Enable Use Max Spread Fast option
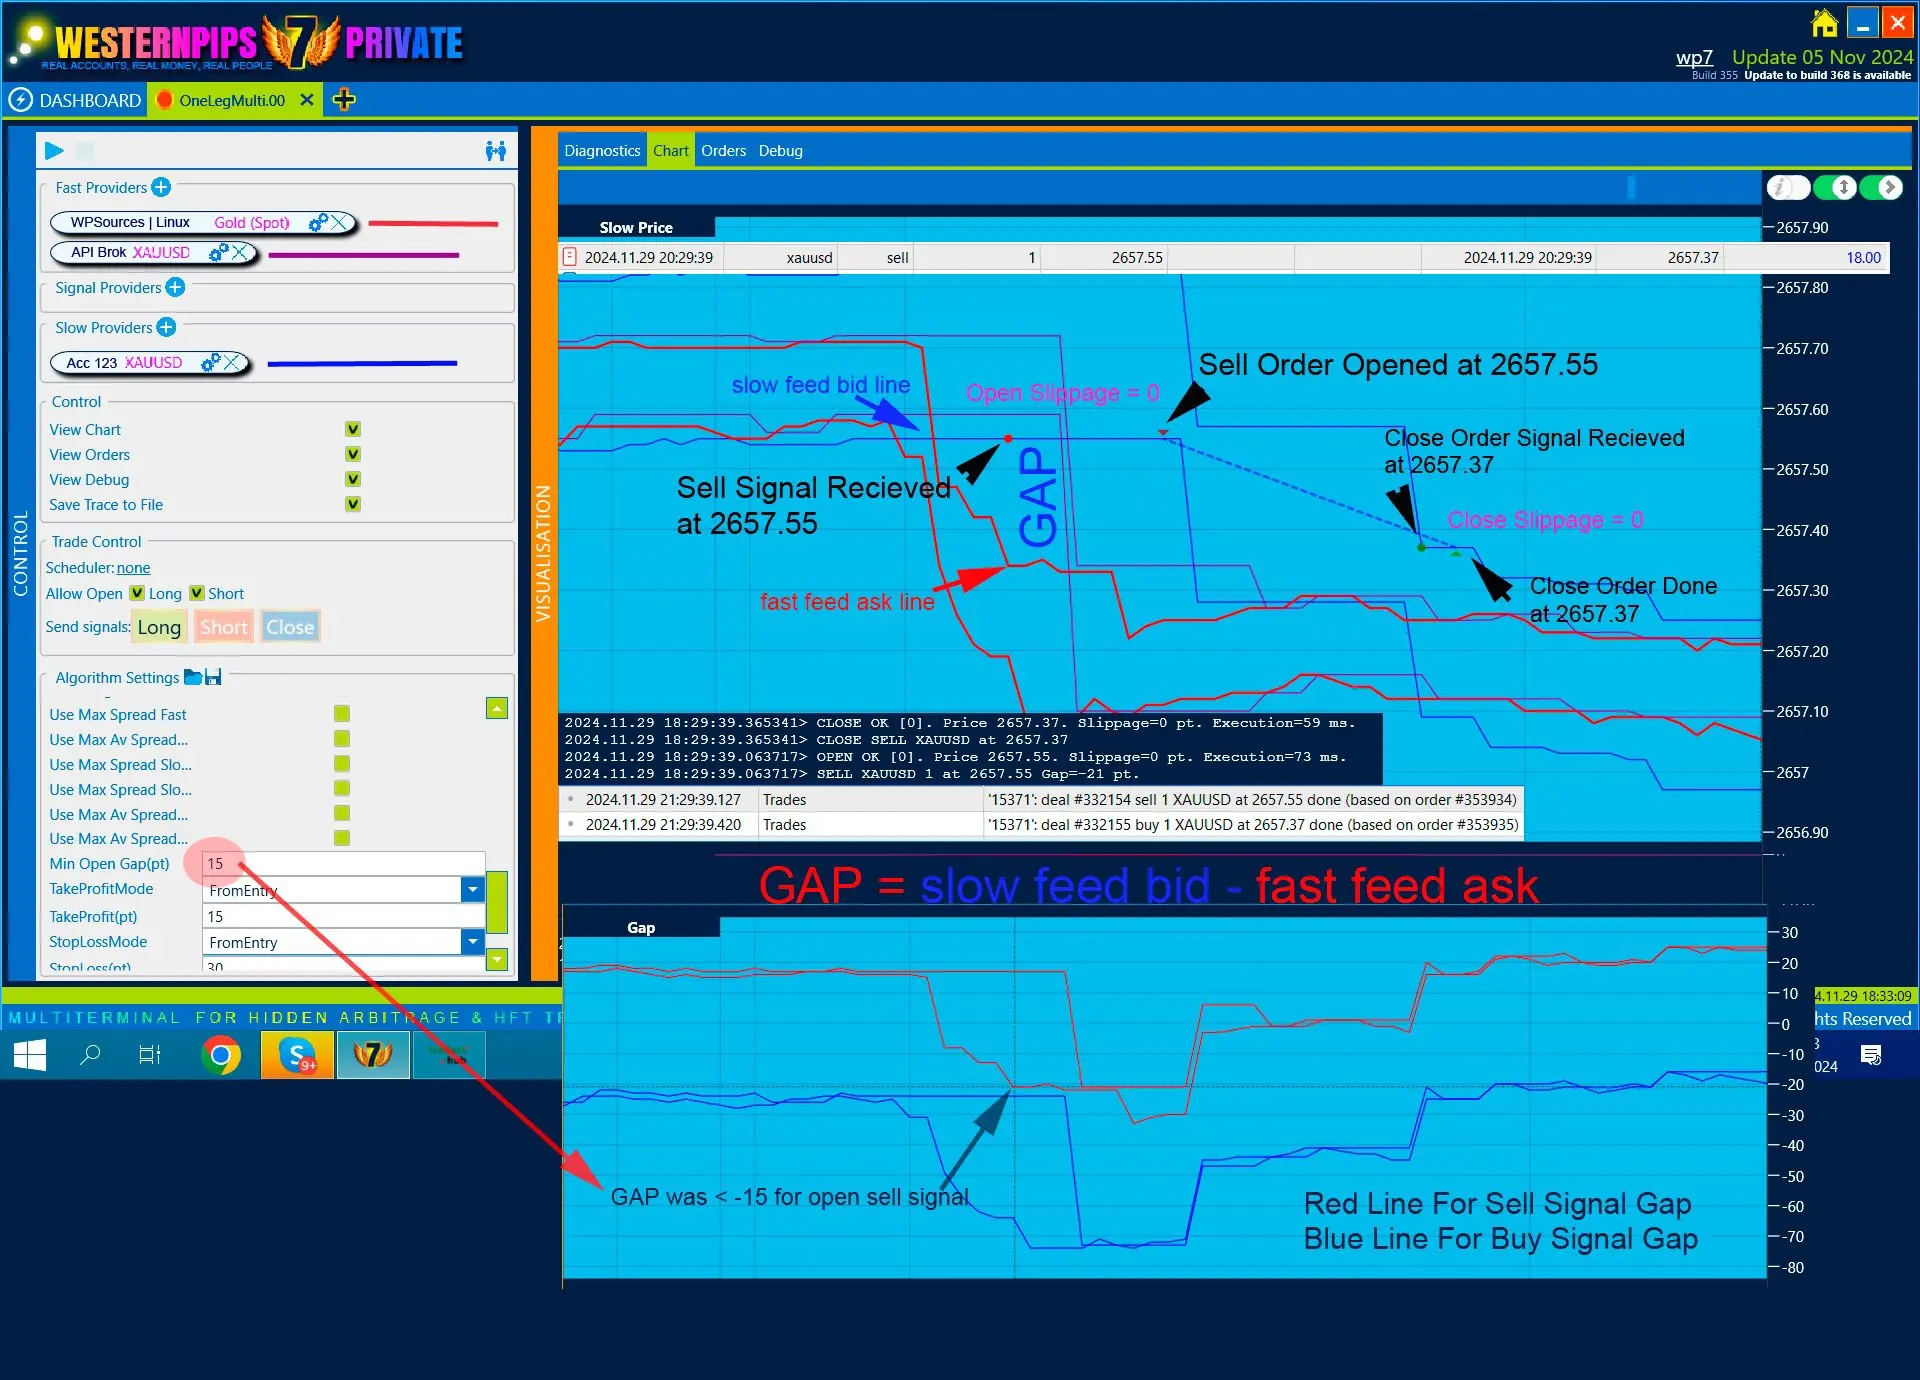The image size is (1920, 1380). 342,714
